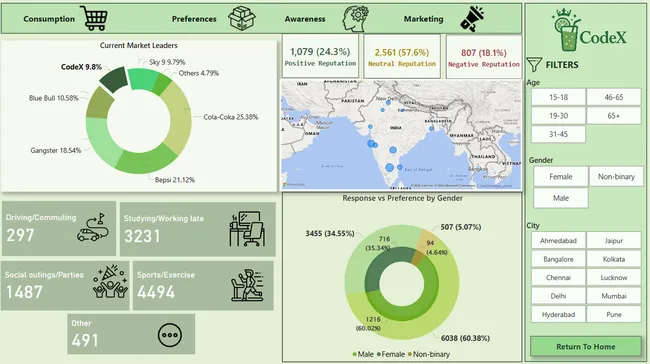Click the Others 4.79% label
Image resolution: width=650 pixels, height=364 pixels.
[x=199, y=73]
